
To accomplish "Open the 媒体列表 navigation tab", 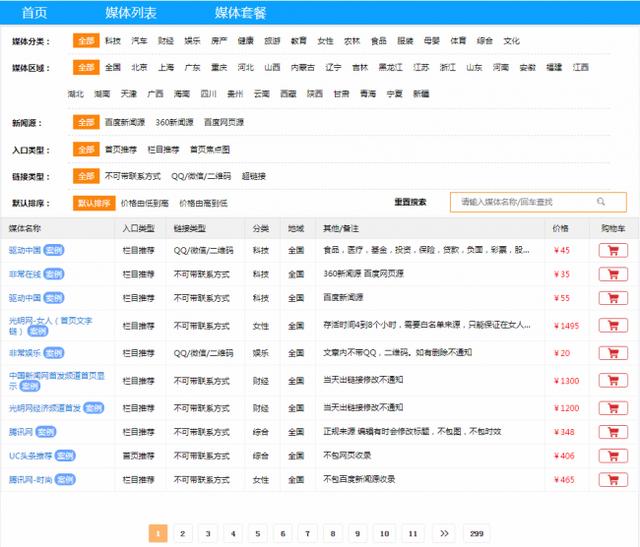I will (x=131, y=13).
